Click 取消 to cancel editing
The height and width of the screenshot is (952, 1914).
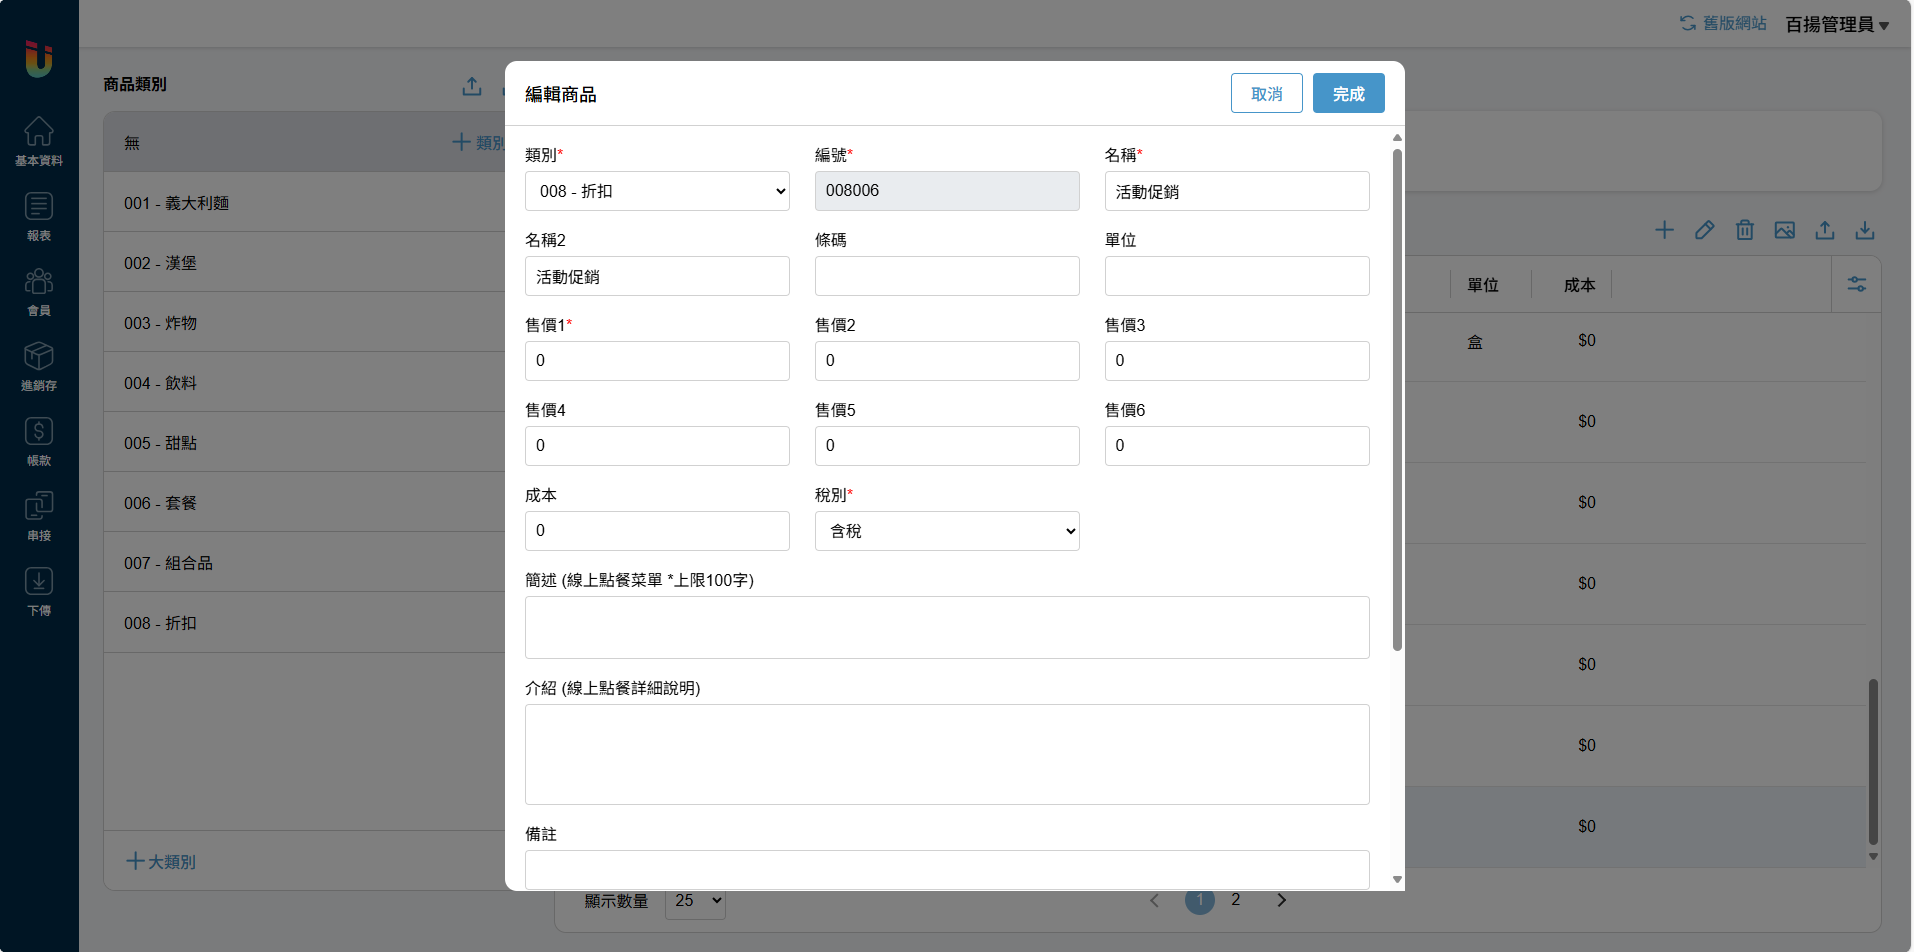pos(1266,93)
